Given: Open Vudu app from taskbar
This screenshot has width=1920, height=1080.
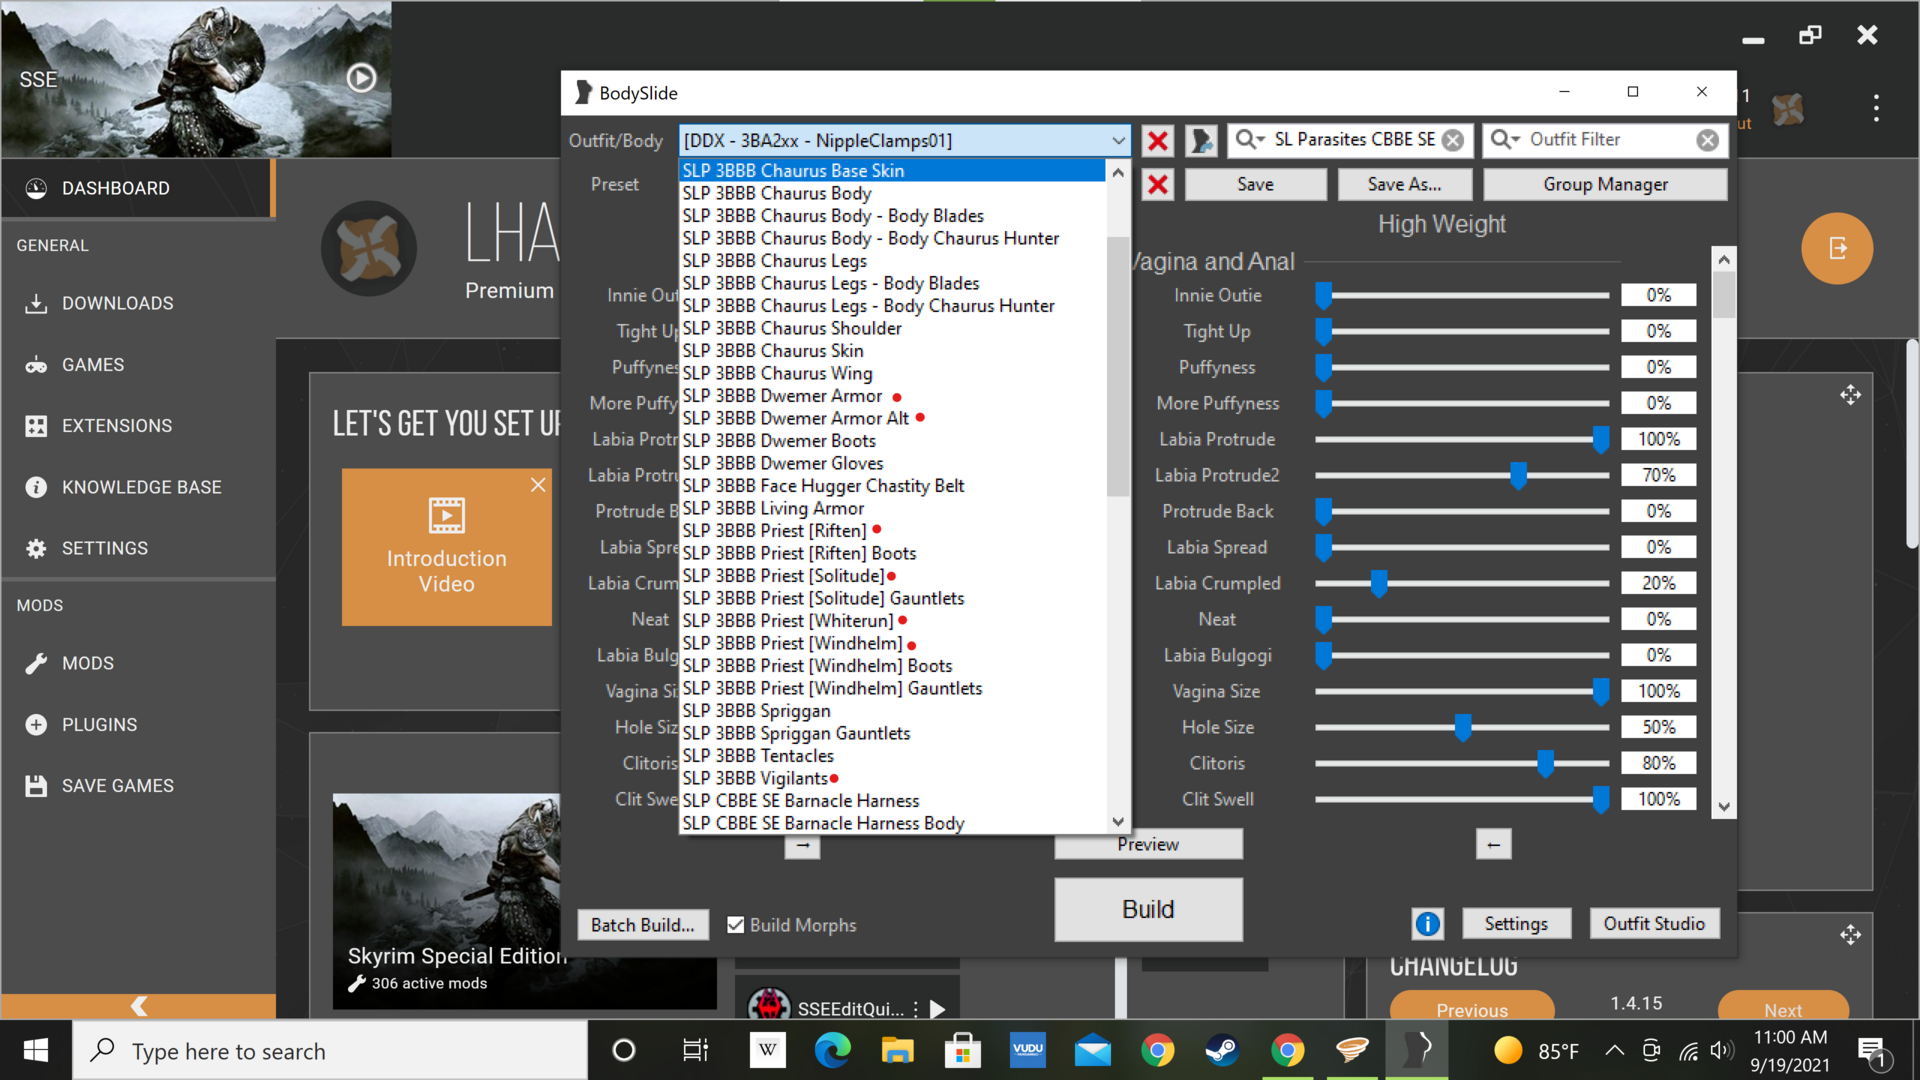Looking at the screenshot, I should click(1027, 1050).
